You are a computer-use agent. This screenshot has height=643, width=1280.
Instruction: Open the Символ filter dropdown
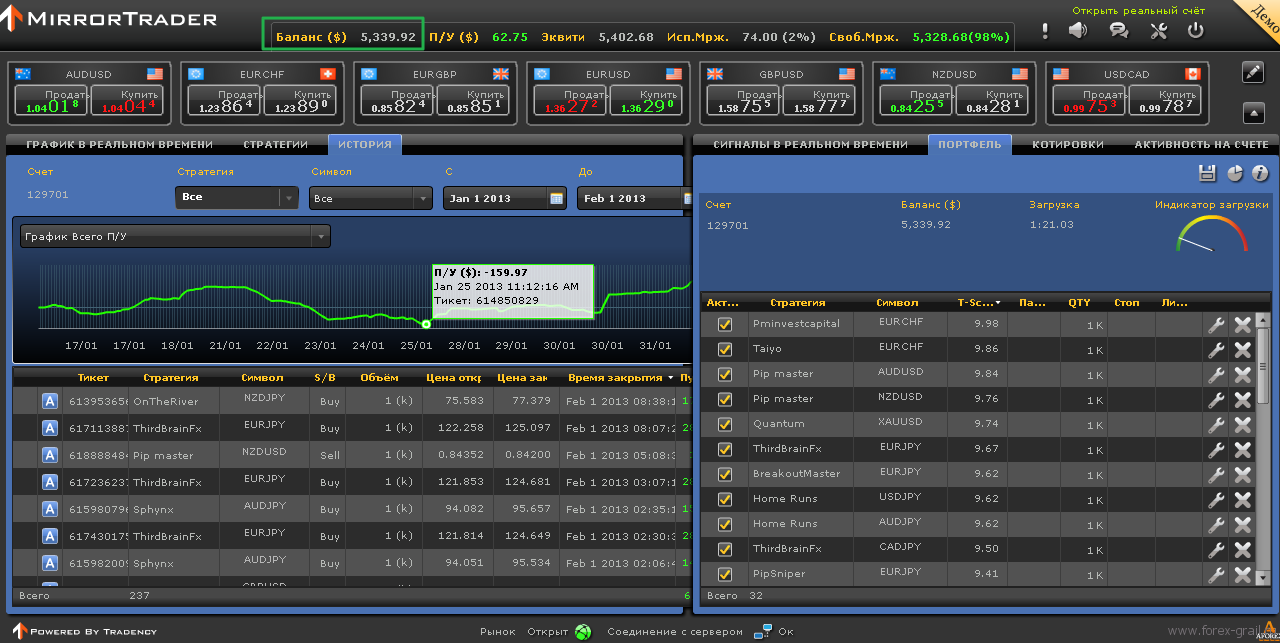tap(371, 198)
